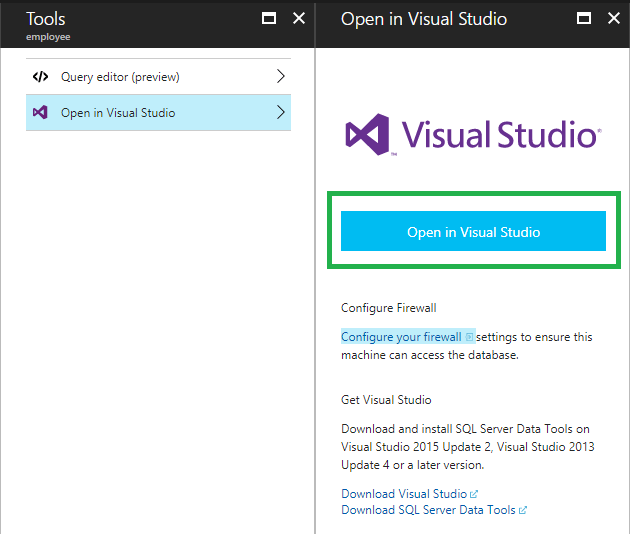Follow the Download SQL Server Data Tools link
630x534 pixels.
pos(428,510)
